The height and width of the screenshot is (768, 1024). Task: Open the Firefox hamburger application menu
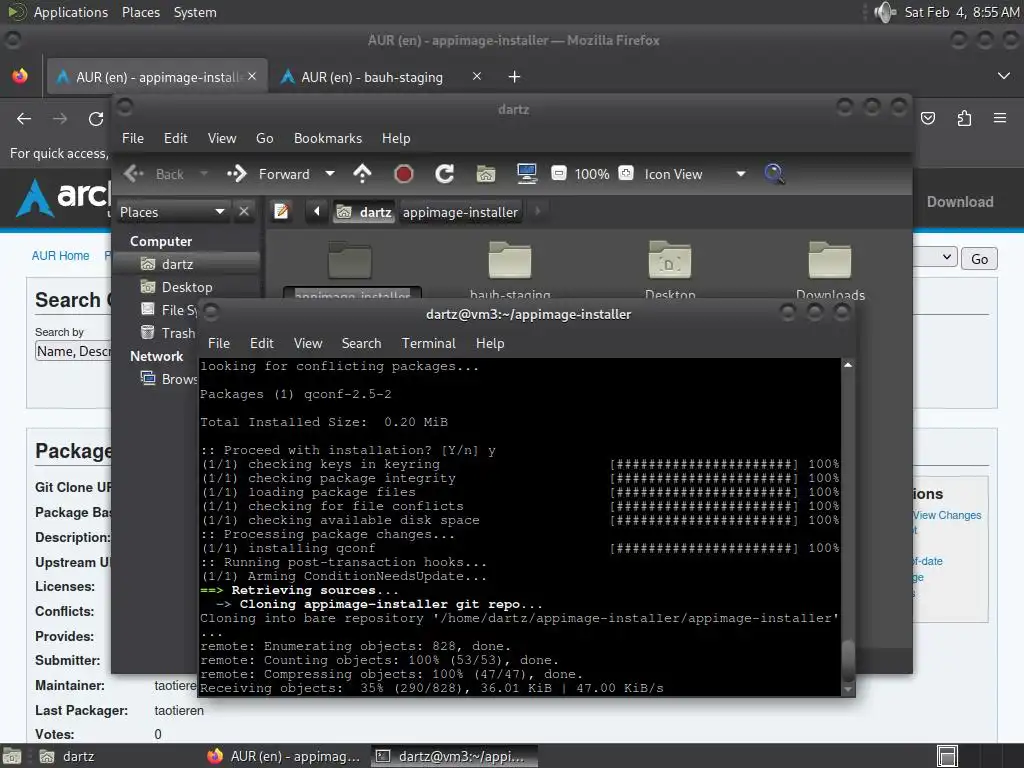pyautogui.click(x=1000, y=118)
